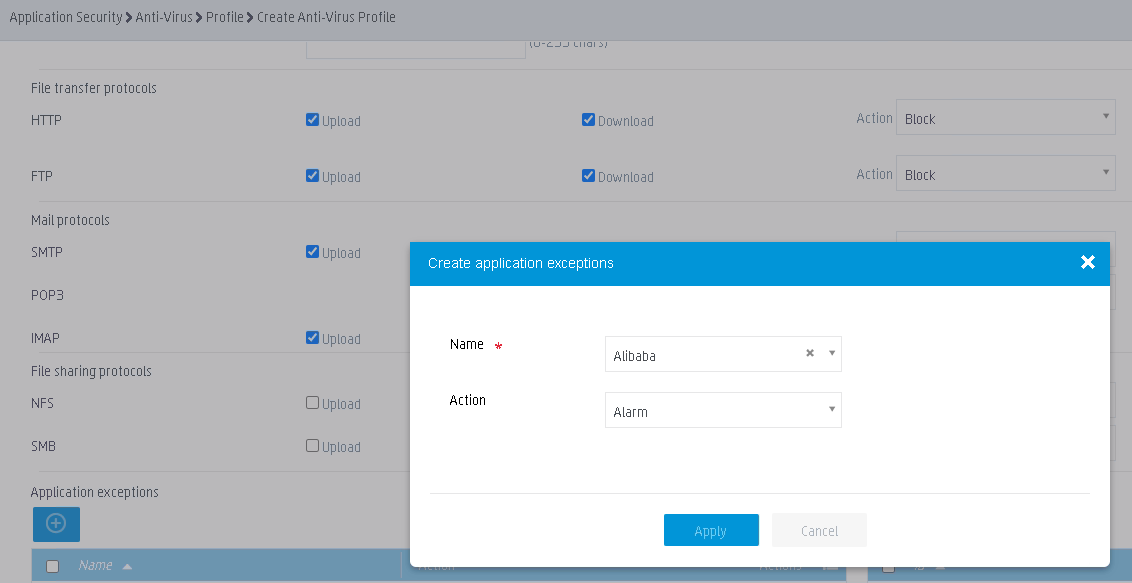Click the "NFS" protocol label
Screen dimensions: 1132x583
pos(43,403)
